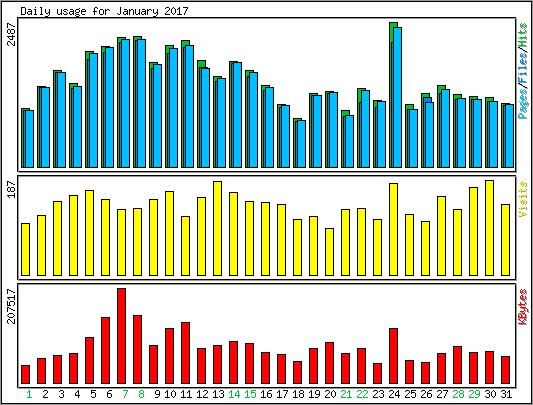
Task: Click the 2487 hits axis maximum label
Action: click(x=12, y=34)
